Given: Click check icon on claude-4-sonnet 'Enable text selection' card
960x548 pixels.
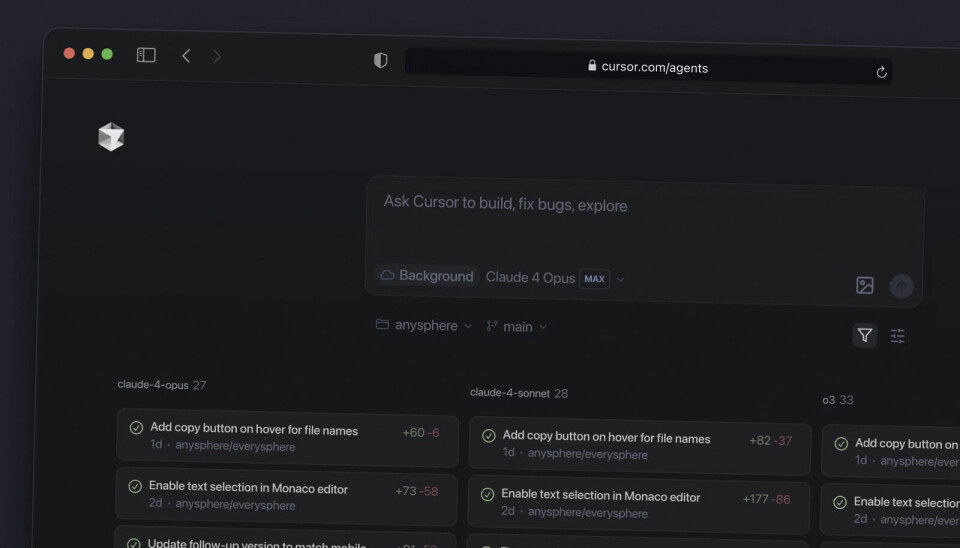Looking at the screenshot, I should coord(487,494).
